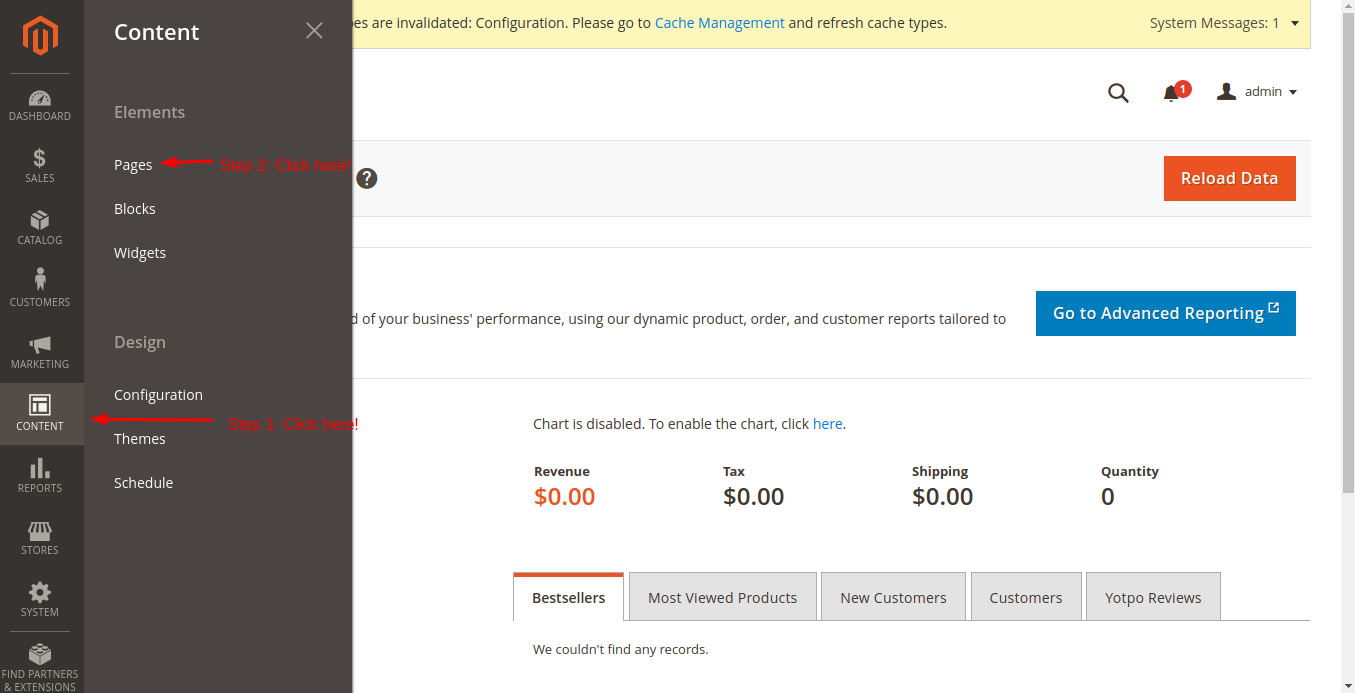Open Pages under Elements
This screenshot has width=1355, height=693.
coord(133,165)
